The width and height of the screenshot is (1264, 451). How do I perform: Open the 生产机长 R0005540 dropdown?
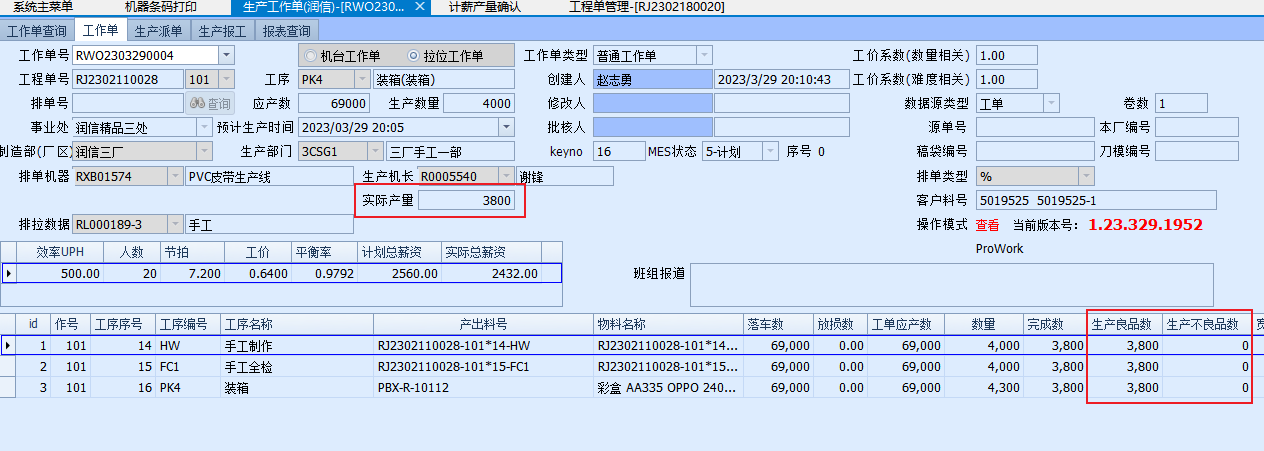[x=505, y=176]
